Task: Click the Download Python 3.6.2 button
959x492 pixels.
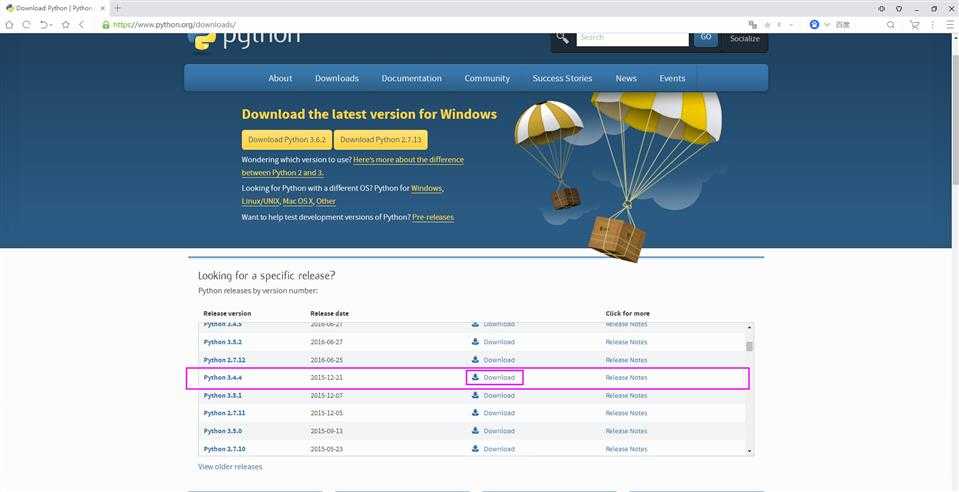Action: point(287,140)
